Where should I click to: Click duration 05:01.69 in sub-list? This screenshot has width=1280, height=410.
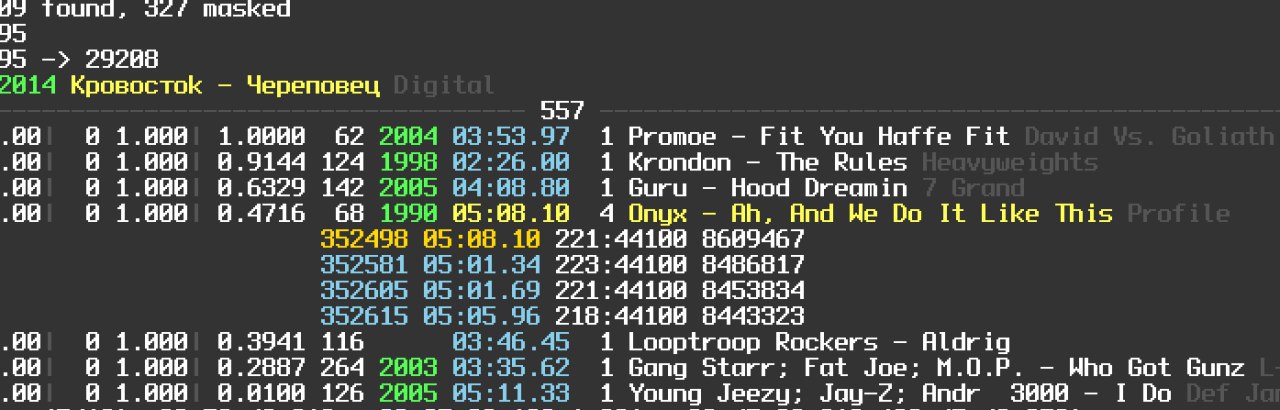[x=481, y=291]
